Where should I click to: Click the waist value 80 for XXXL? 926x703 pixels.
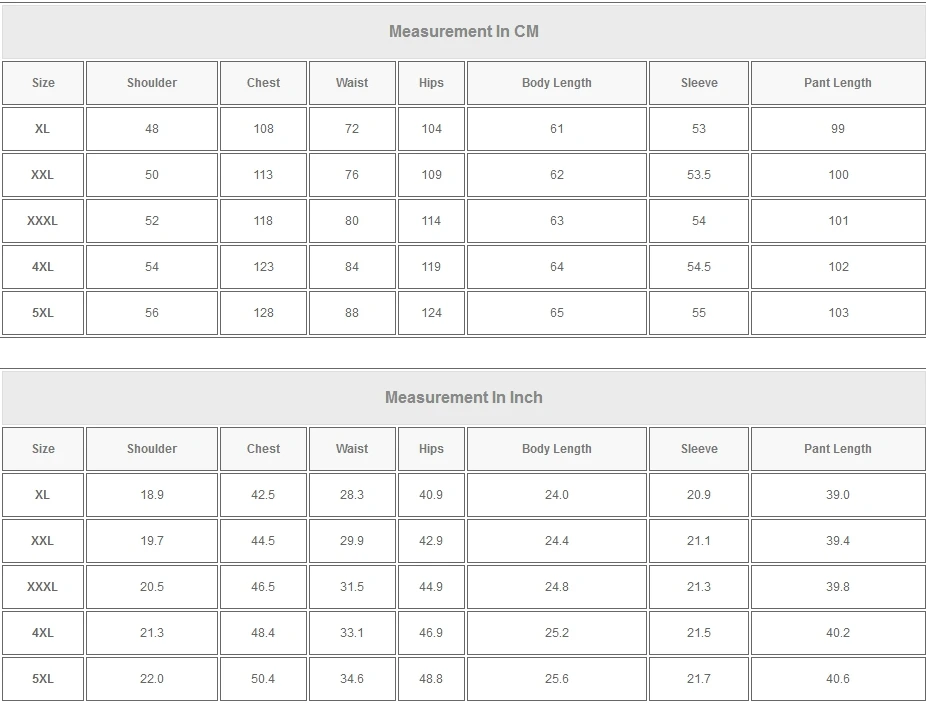click(x=352, y=221)
